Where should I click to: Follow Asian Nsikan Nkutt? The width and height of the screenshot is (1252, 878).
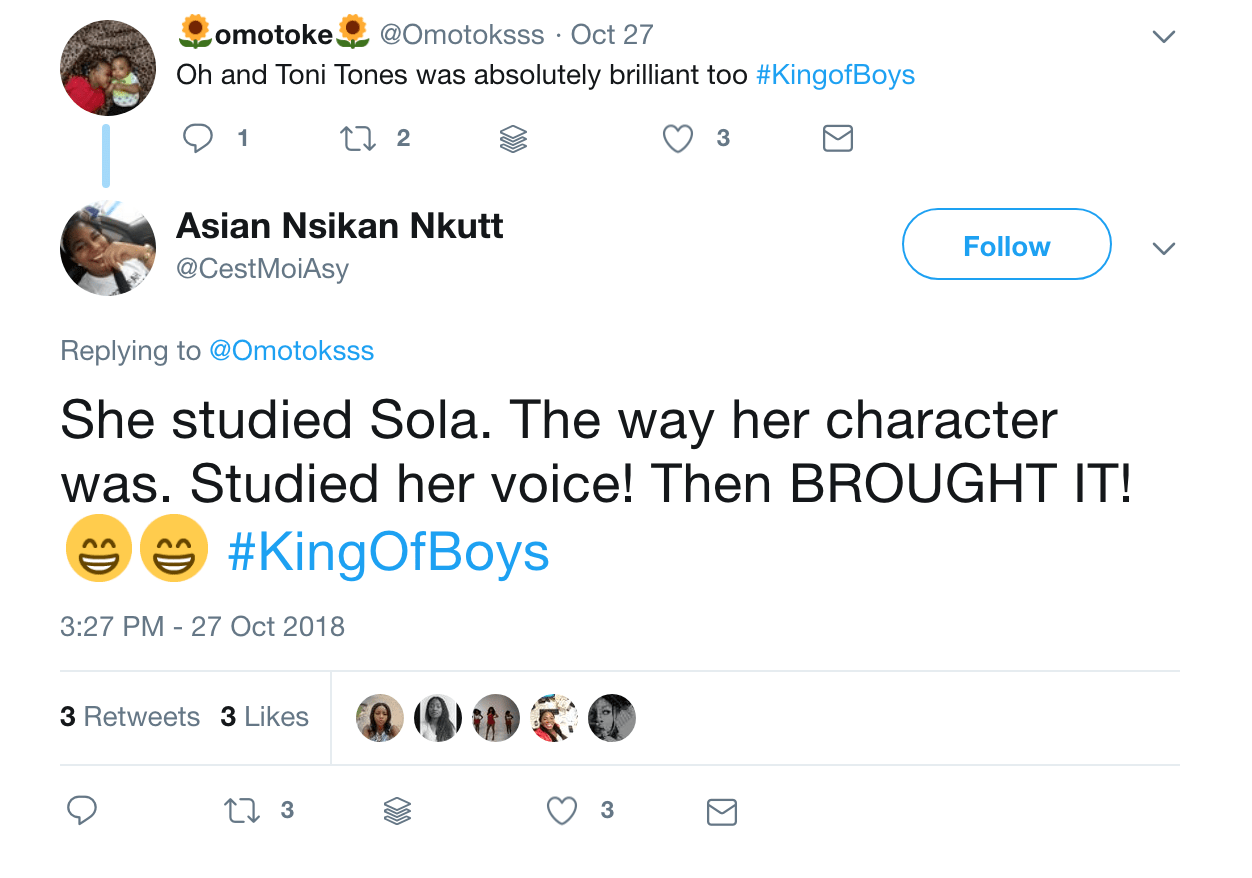[1006, 246]
